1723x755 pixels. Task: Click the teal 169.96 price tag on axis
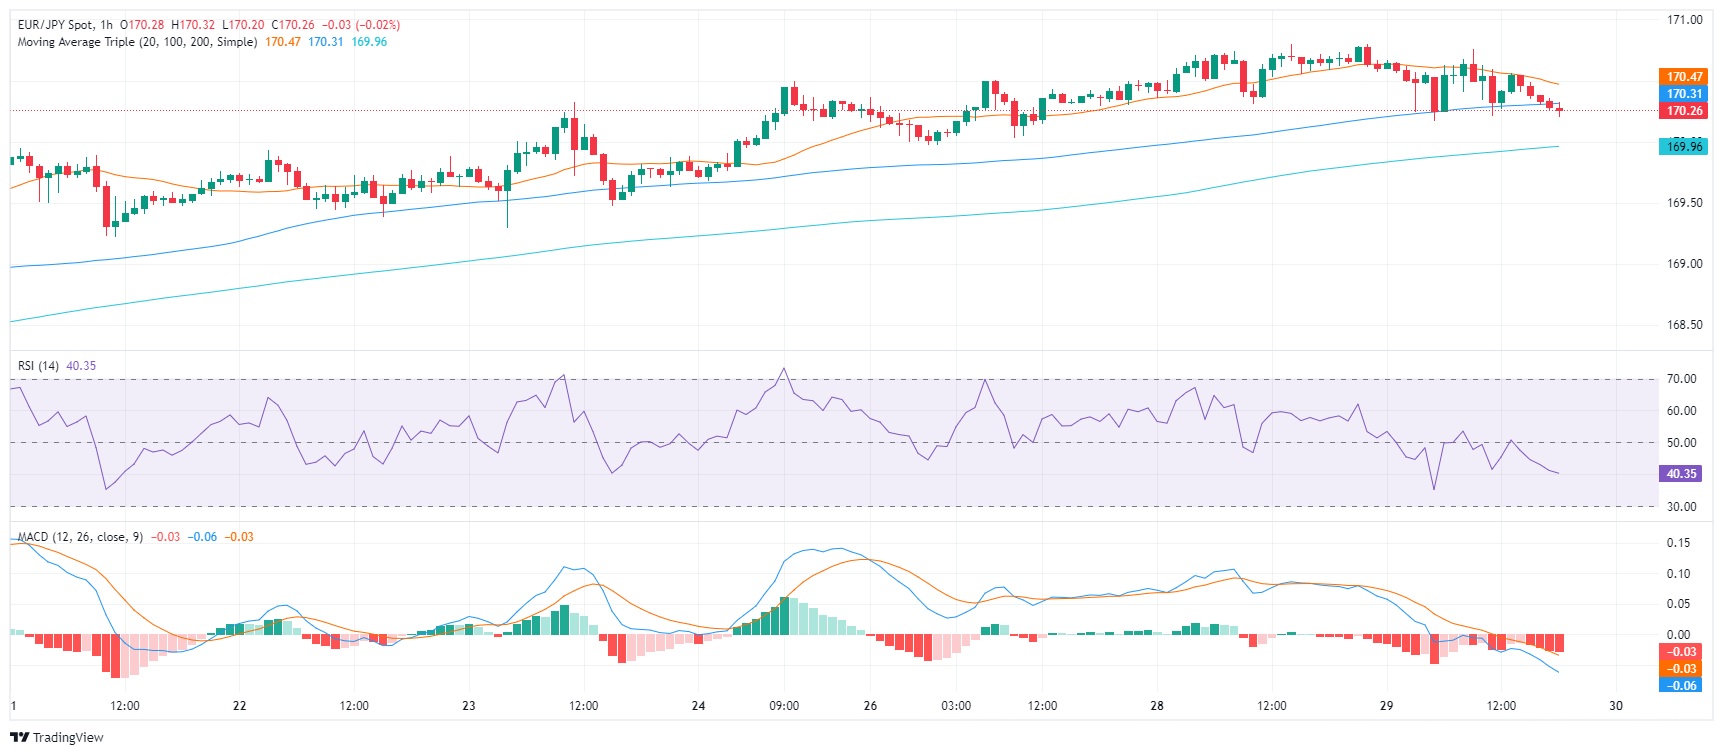1684,147
